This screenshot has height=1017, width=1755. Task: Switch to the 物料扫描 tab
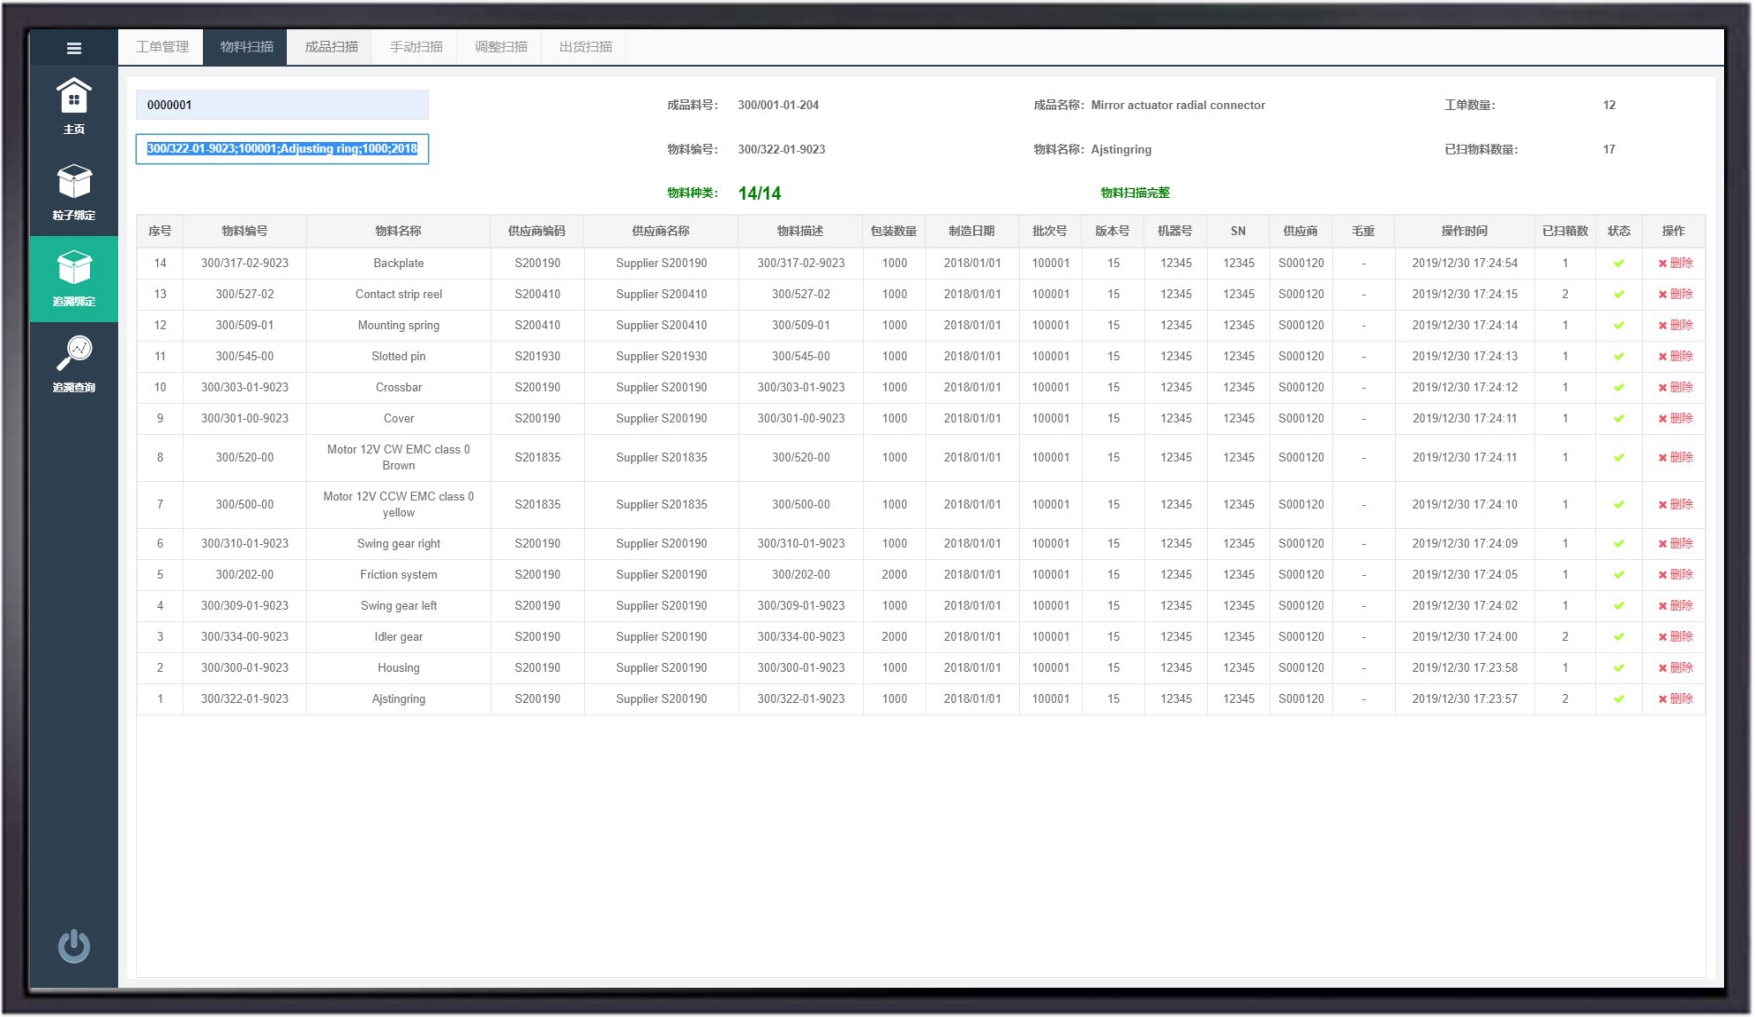[246, 47]
